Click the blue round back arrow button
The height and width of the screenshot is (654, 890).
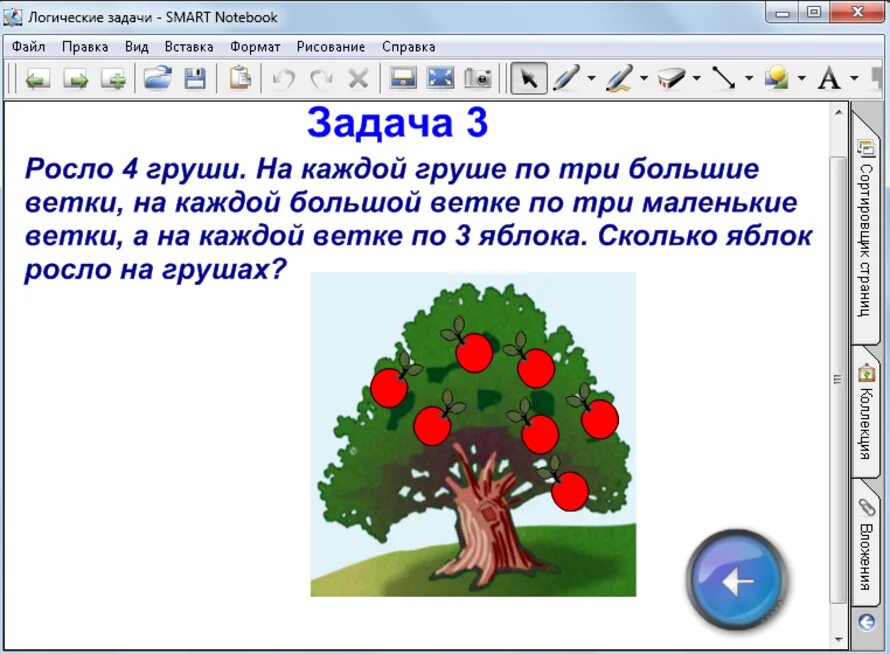coord(737,580)
